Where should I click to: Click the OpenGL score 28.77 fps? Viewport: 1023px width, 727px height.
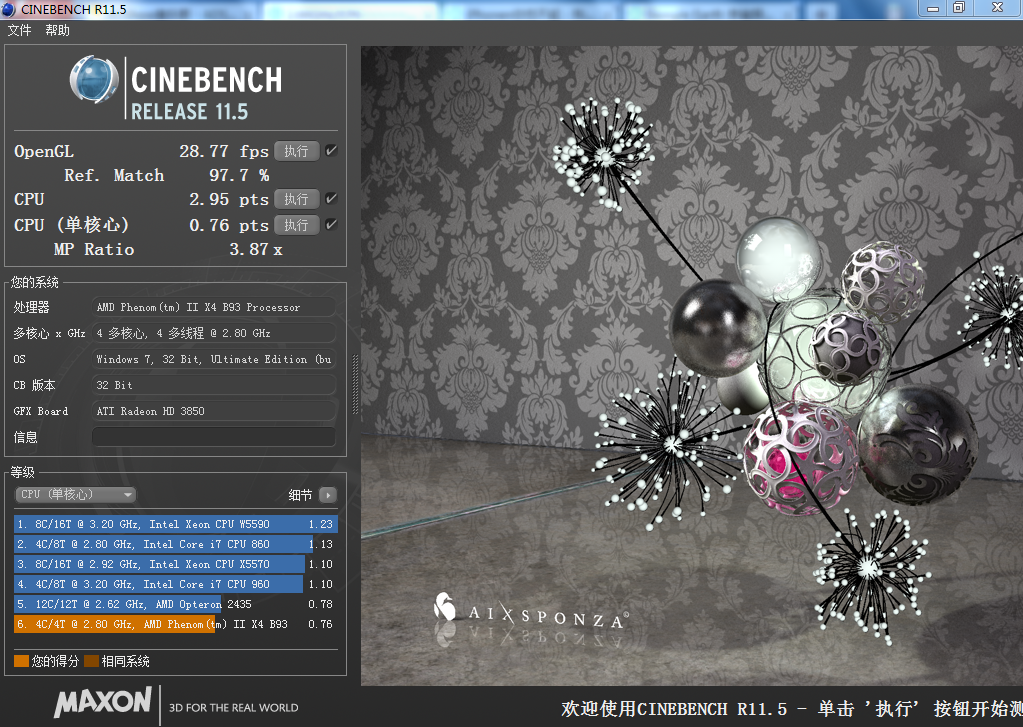point(224,151)
